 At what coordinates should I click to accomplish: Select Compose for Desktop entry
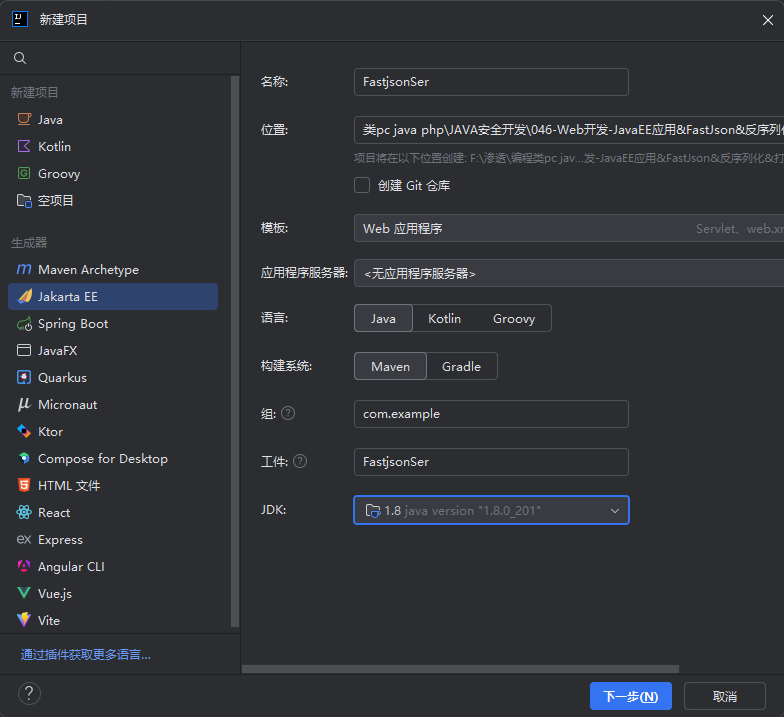[x=113, y=458]
